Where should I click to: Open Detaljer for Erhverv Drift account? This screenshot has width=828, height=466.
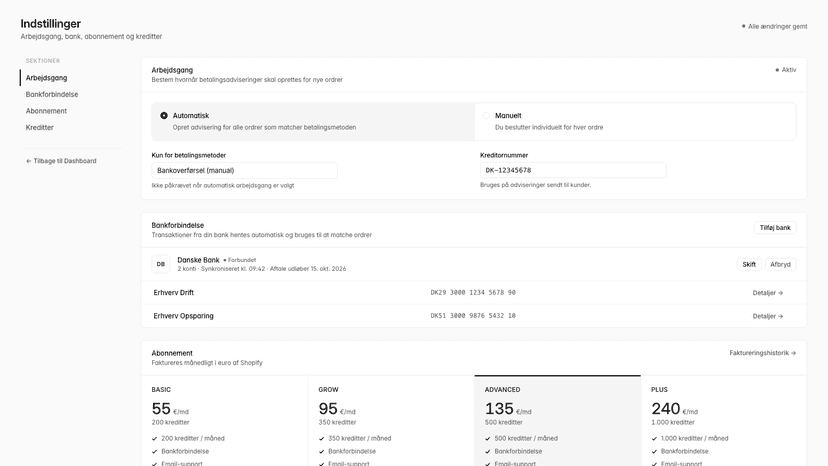pyautogui.click(x=767, y=293)
